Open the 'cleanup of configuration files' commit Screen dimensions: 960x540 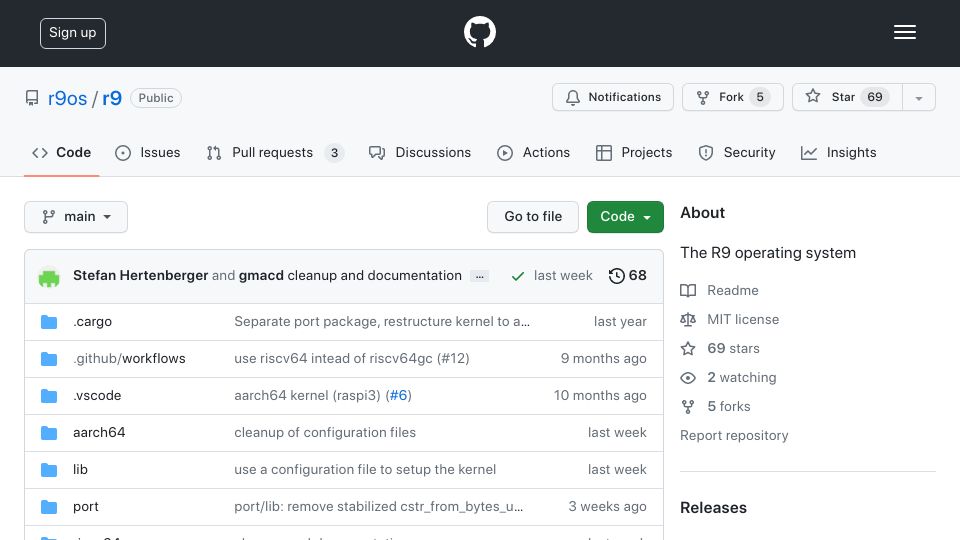click(x=325, y=432)
